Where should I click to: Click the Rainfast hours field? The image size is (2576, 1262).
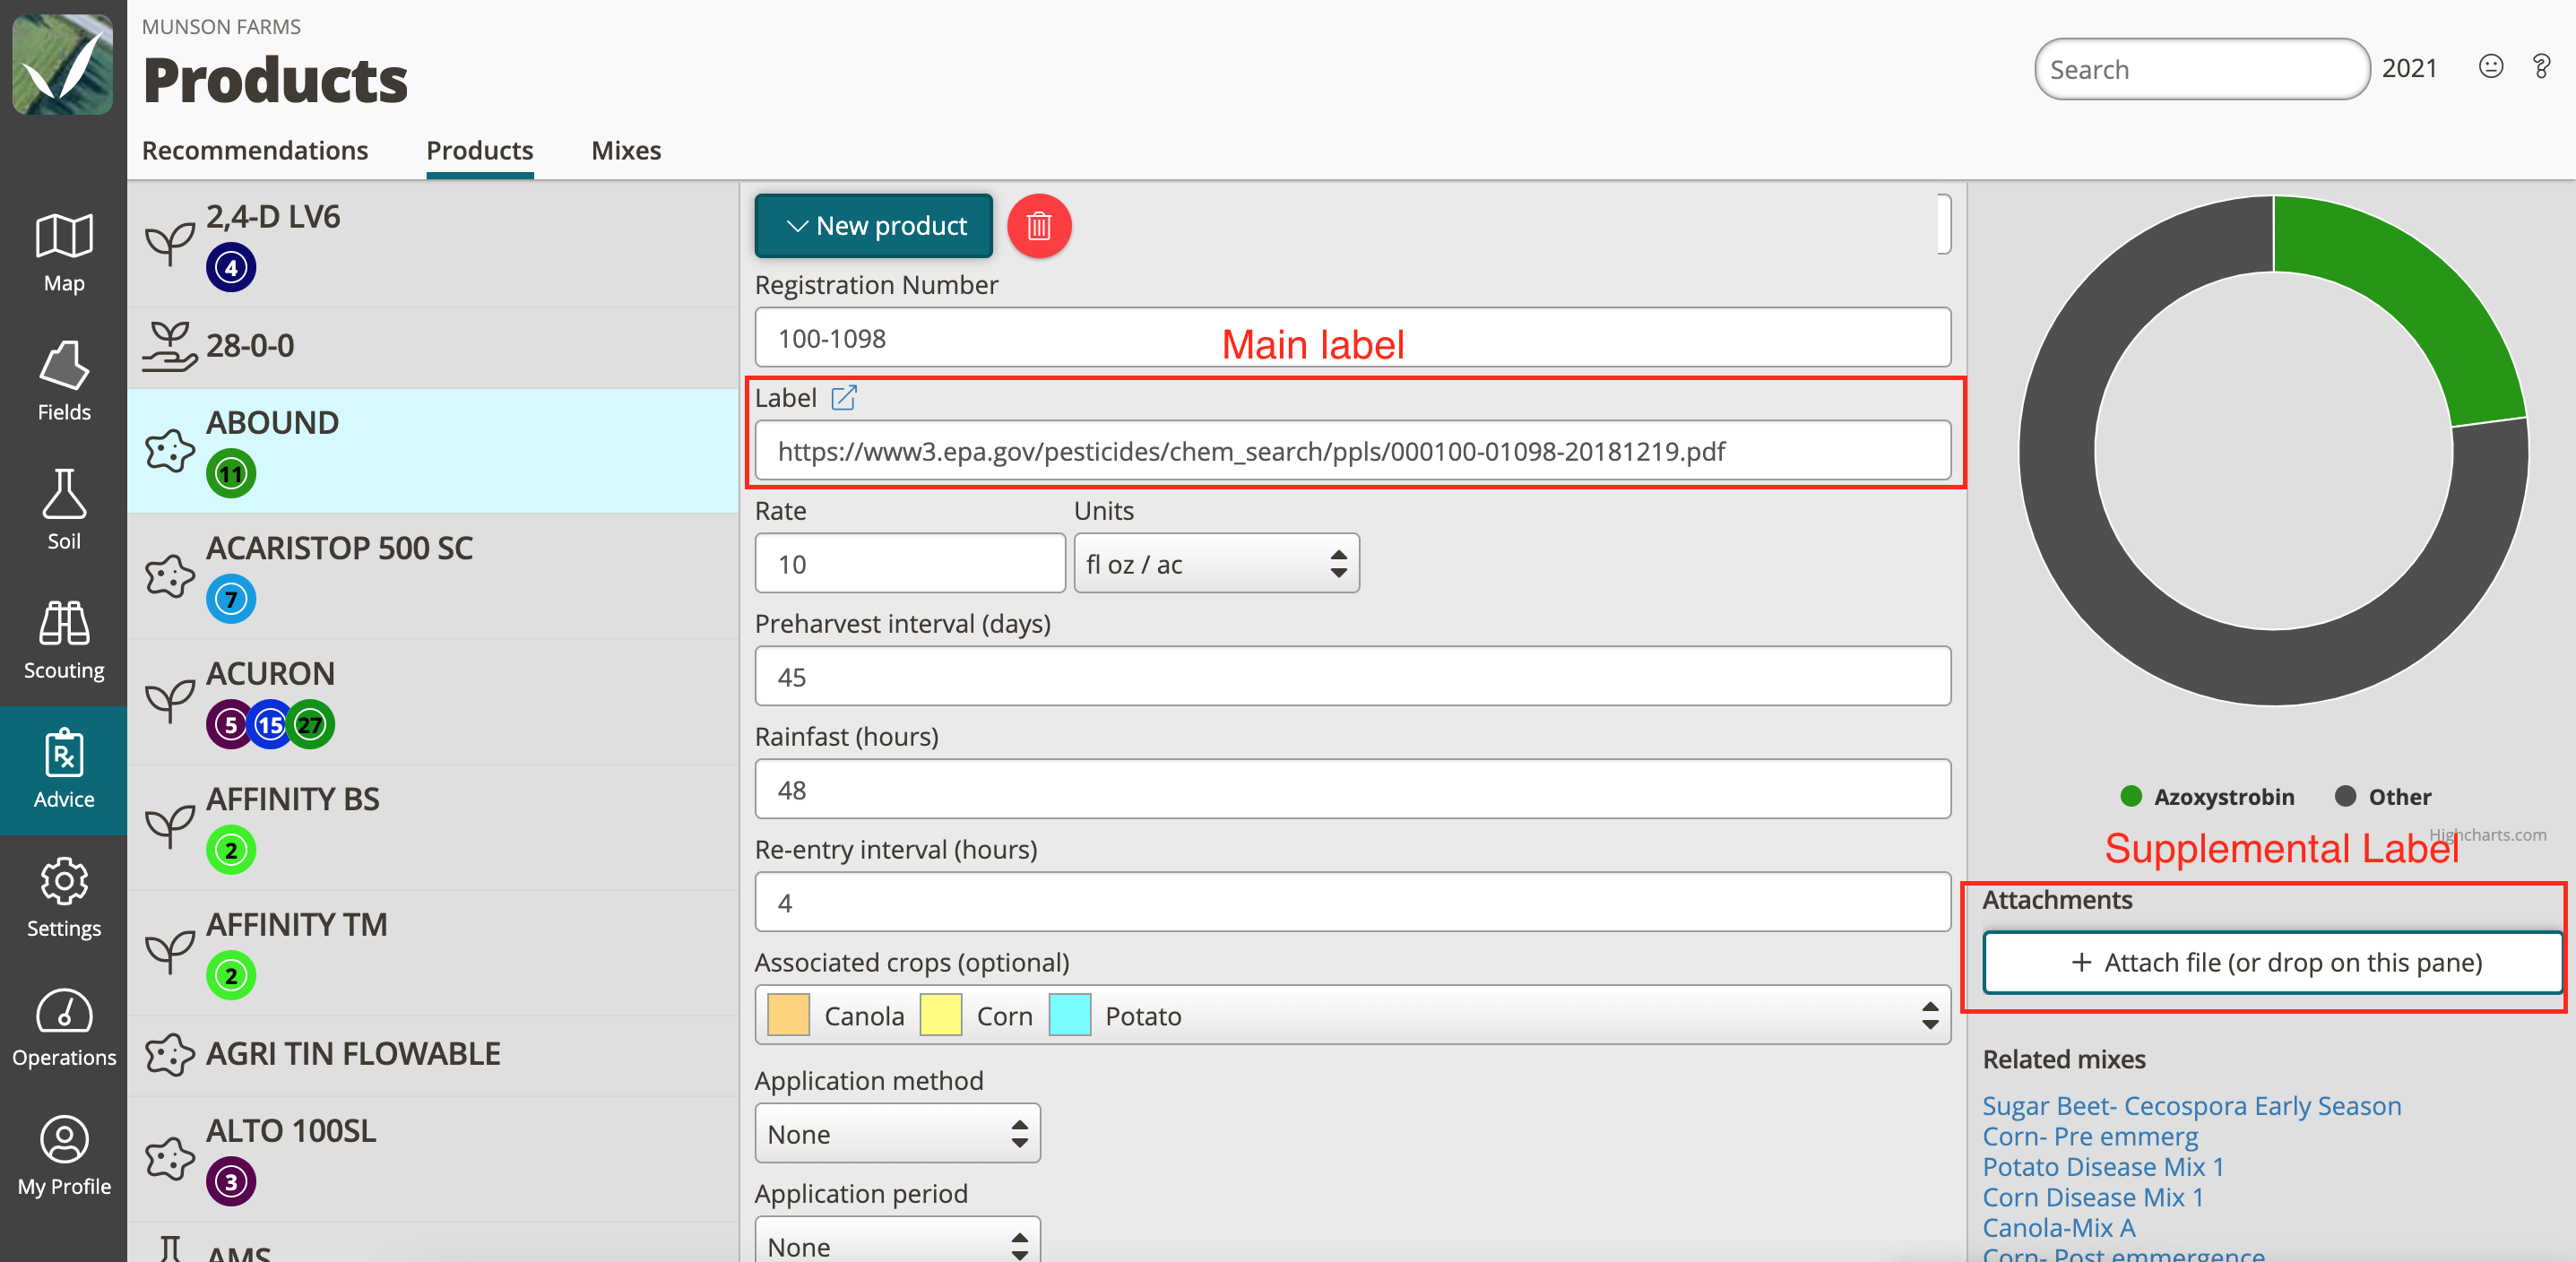(1352, 790)
